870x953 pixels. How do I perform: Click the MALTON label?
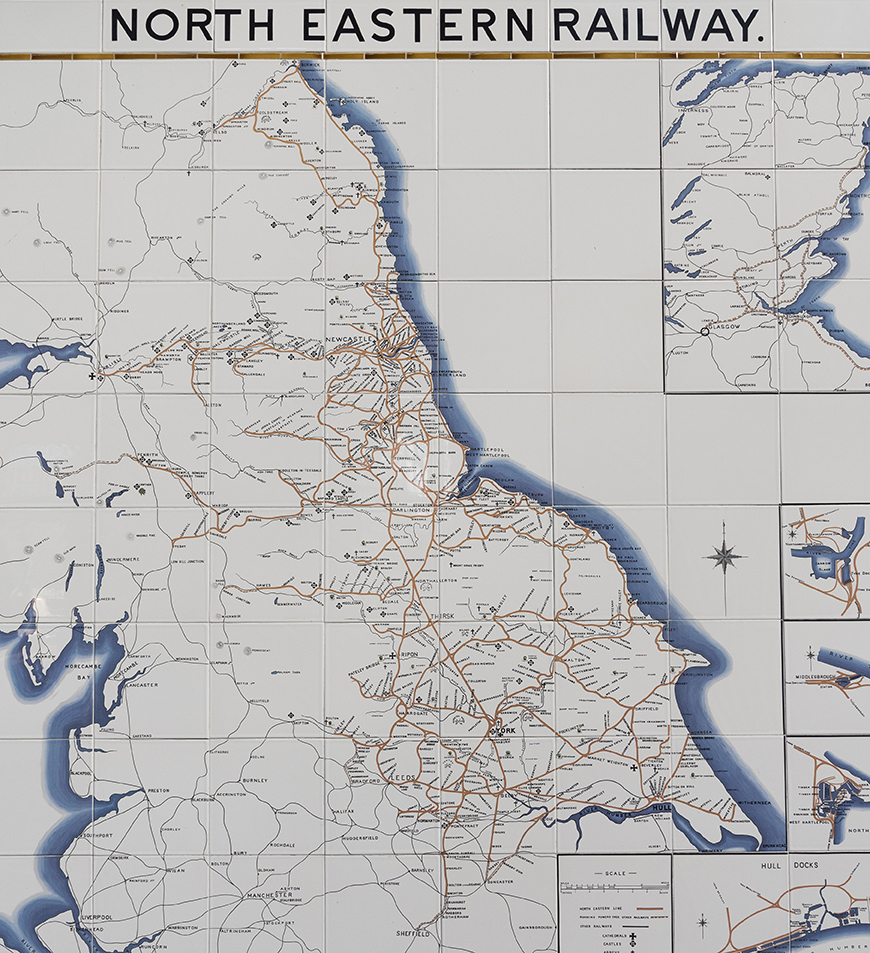575,659
